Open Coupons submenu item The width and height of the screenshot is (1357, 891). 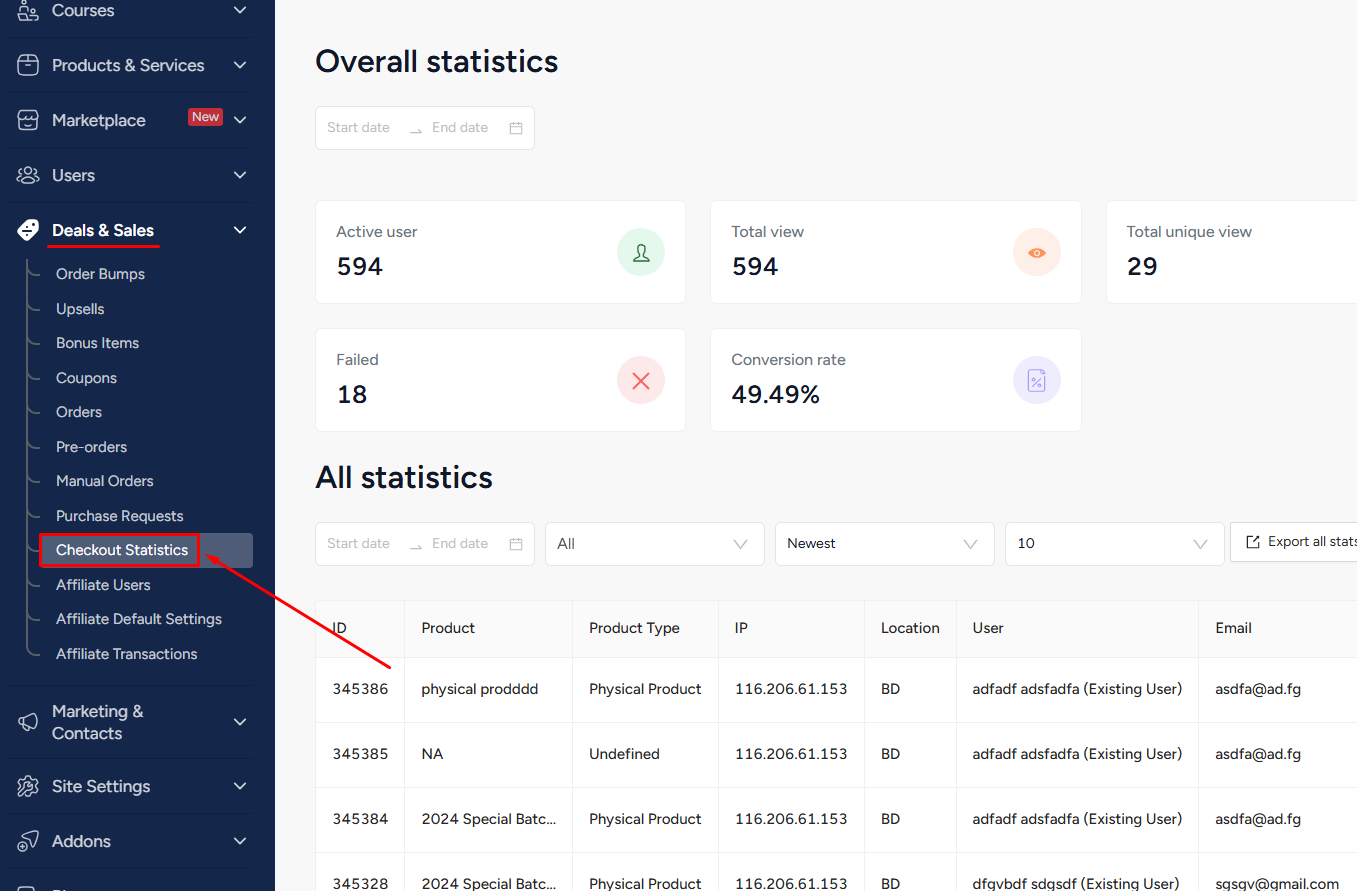pyautogui.click(x=86, y=378)
